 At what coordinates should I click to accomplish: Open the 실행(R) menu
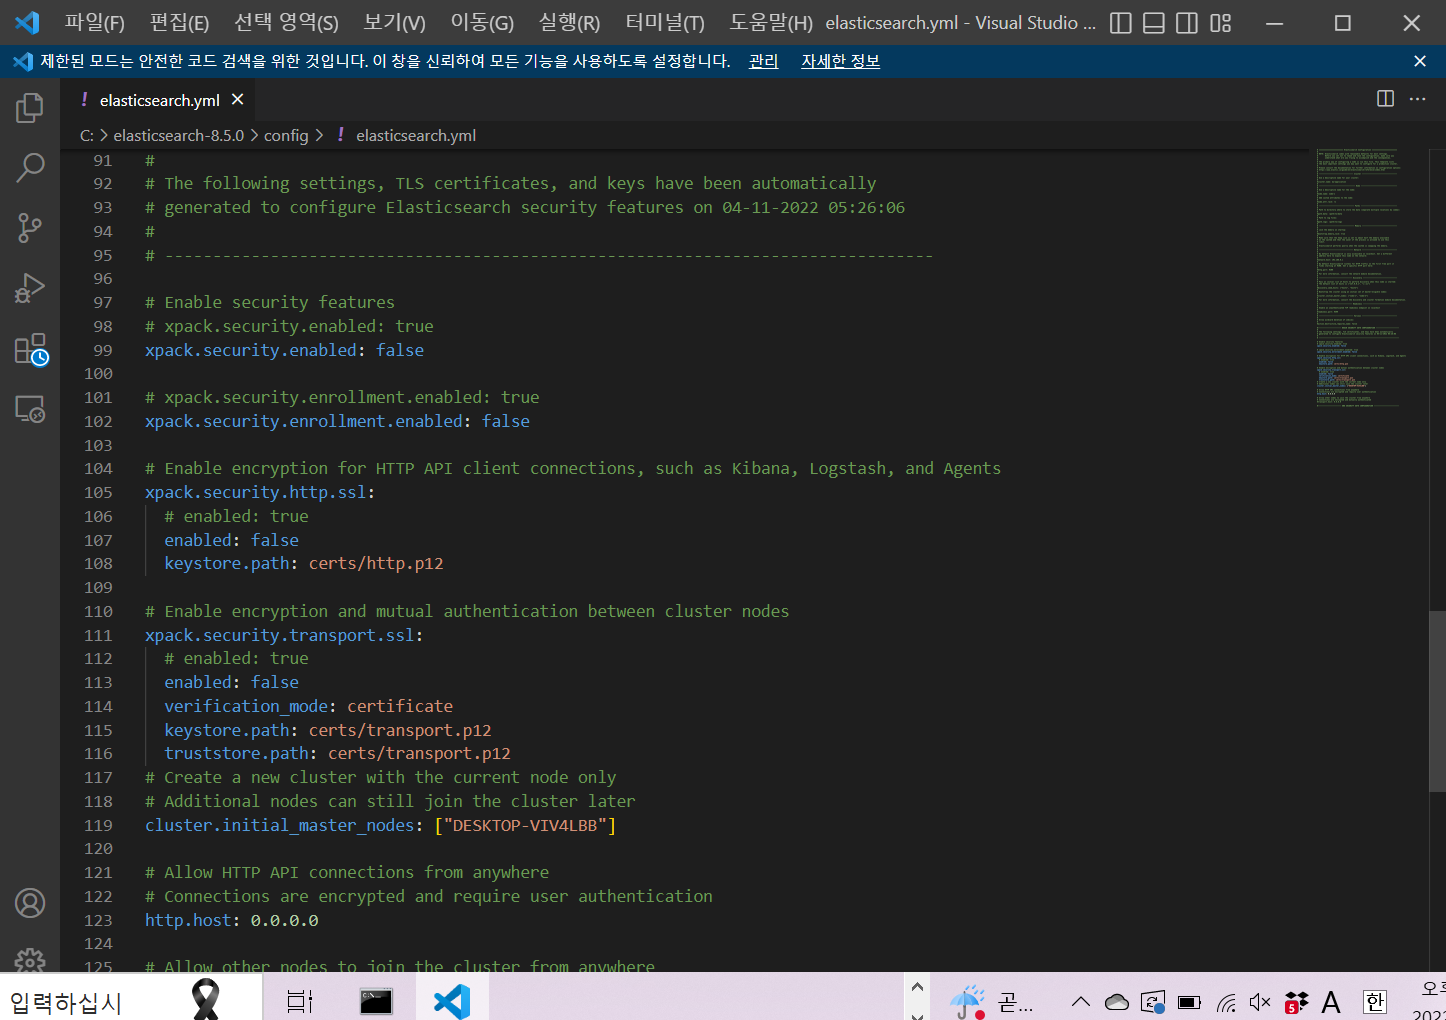(x=569, y=22)
